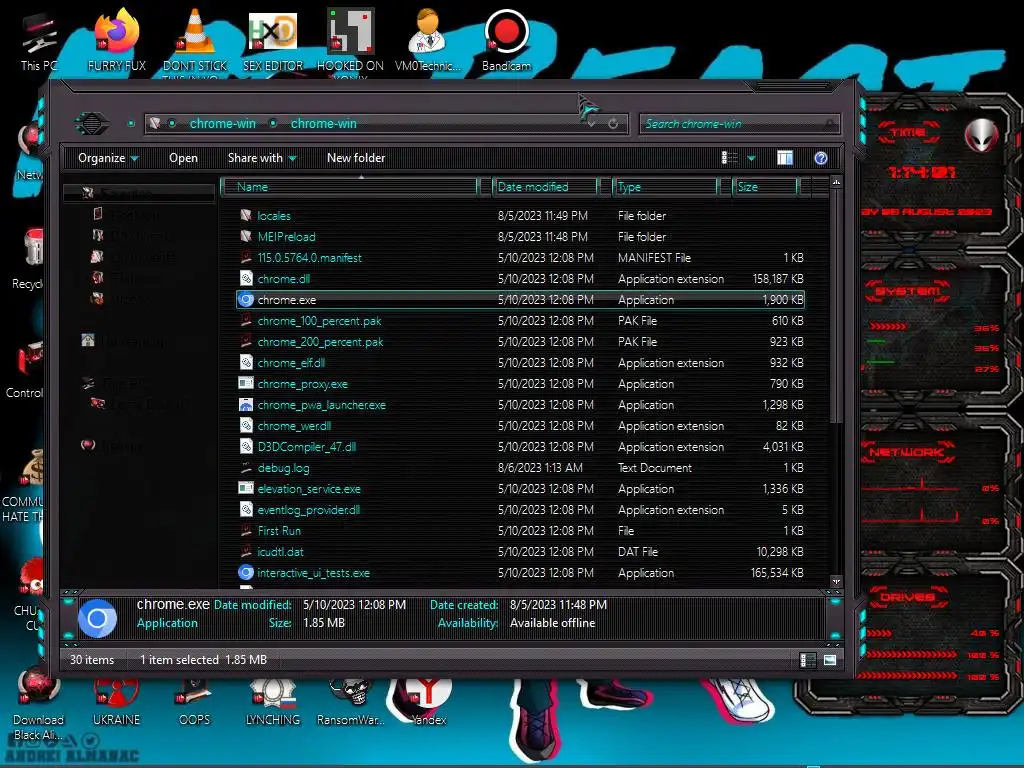Image resolution: width=1024 pixels, height=768 pixels.
Task: Sort by the Name column header
Action: click(x=349, y=187)
